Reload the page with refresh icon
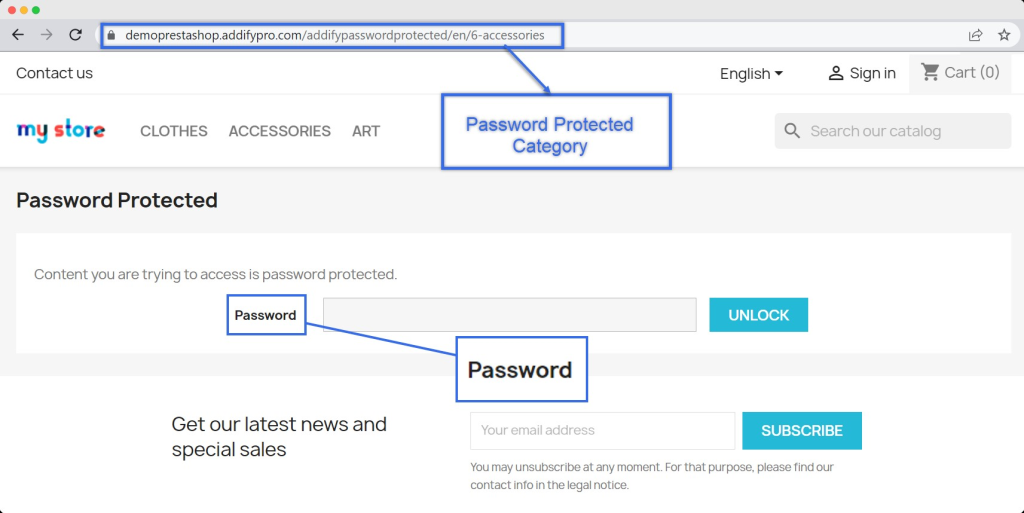The width and height of the screenshot is (1024, 513). tap(75, 35)
